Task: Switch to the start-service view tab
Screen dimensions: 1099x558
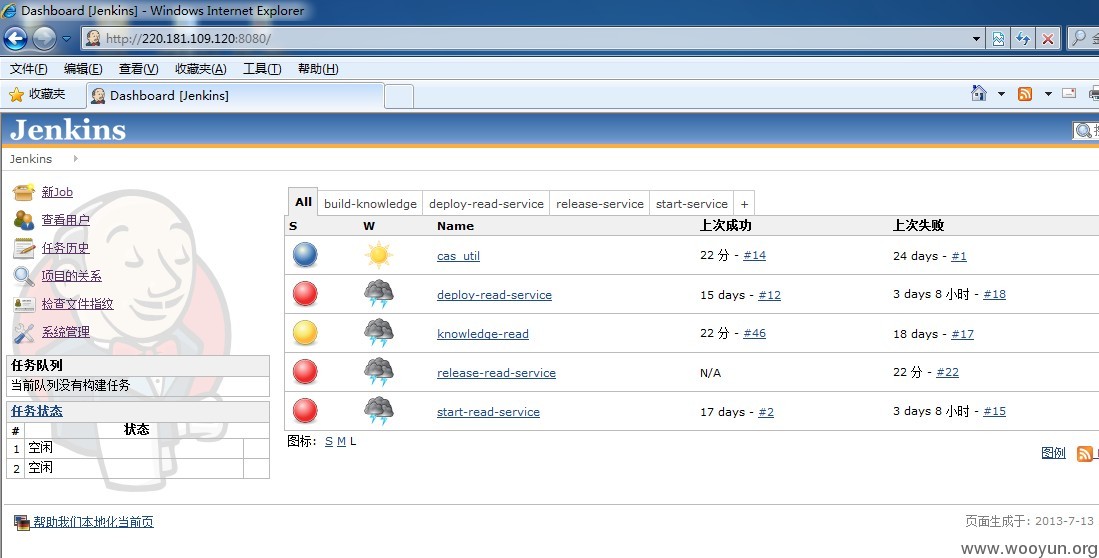Action: click(x=692, y=203)
